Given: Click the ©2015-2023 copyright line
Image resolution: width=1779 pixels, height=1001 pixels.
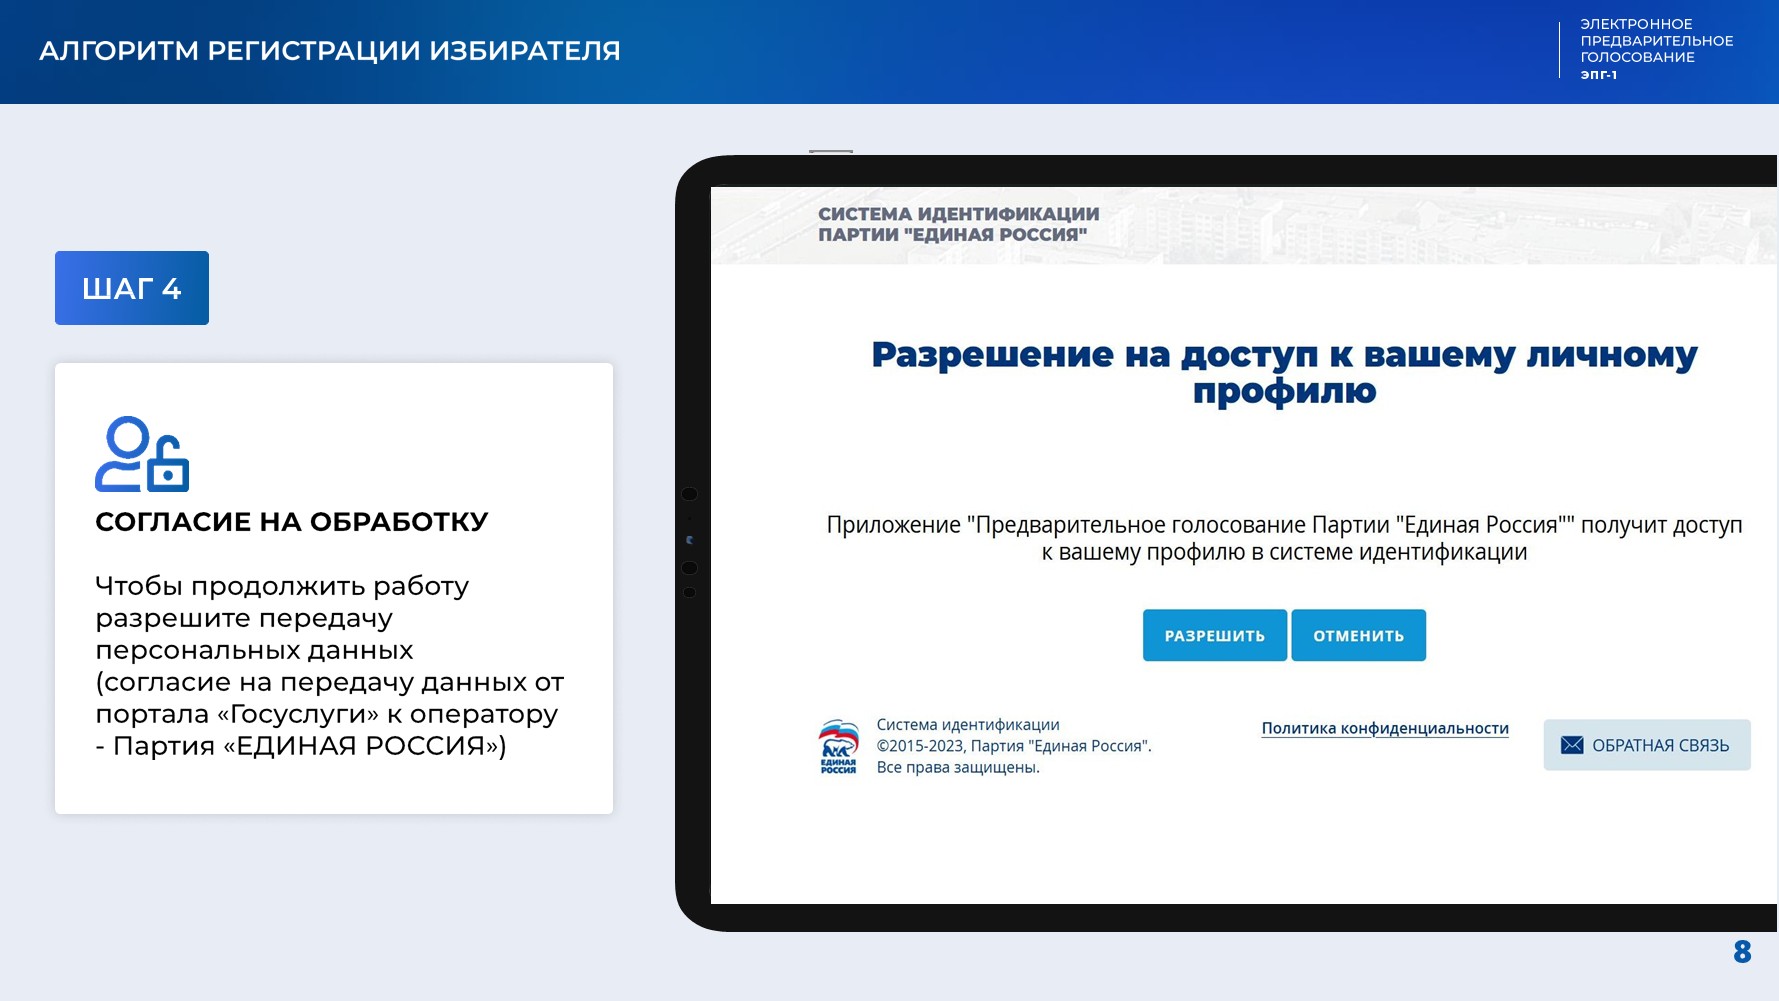Looking at the screenshot, I should click(x=1013, y=746).
